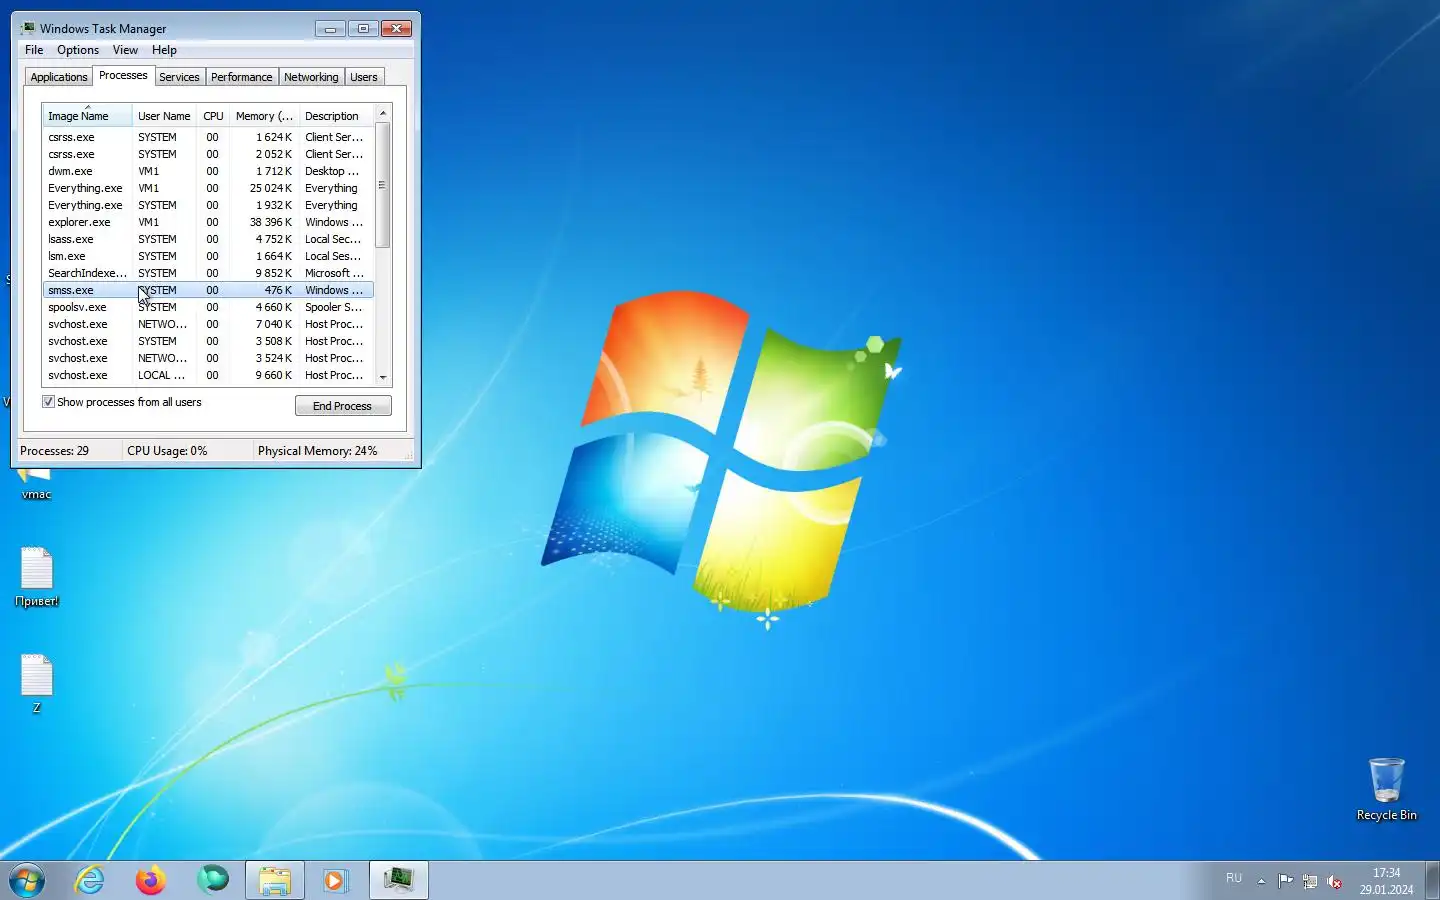Viewport: 1440px width, 900px height.
Task: Click the Task Manager taskbar button
Action: tap(398, 880)
